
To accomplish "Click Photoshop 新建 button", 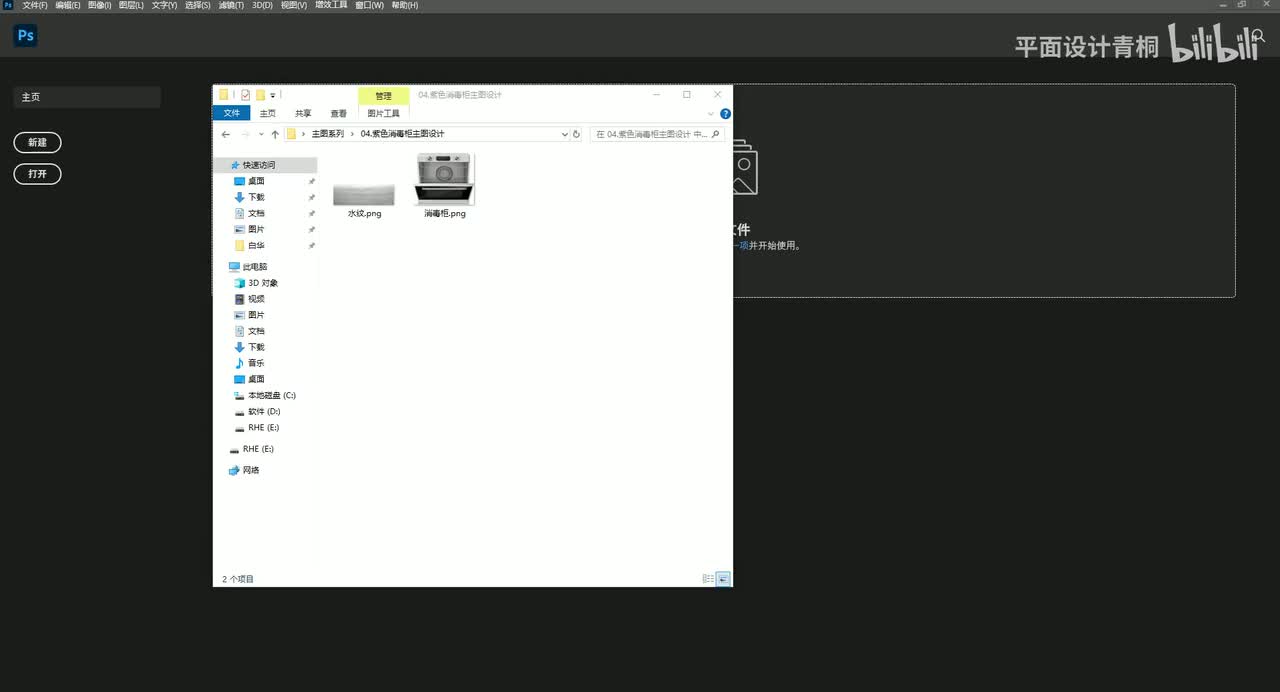I will [37, 143].
